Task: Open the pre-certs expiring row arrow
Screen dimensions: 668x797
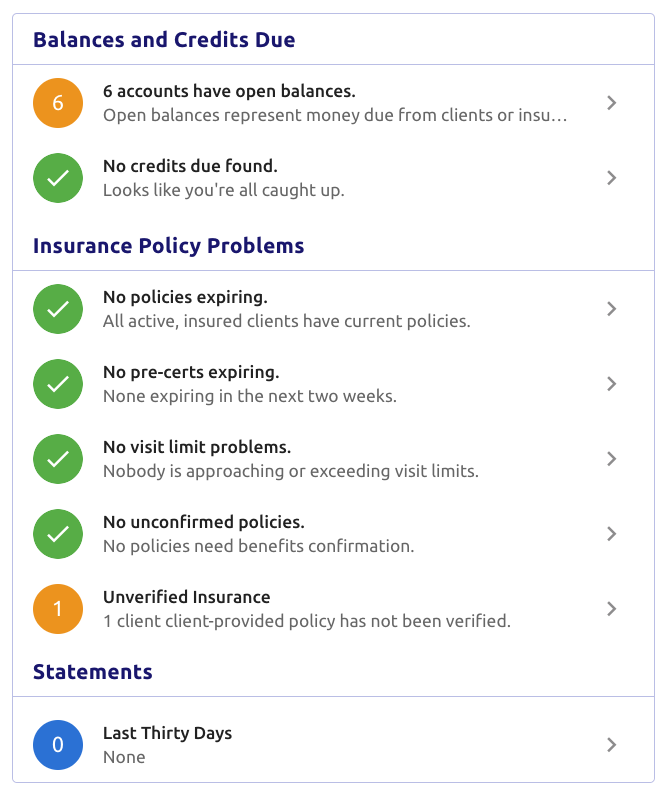Action: [612, 384]
